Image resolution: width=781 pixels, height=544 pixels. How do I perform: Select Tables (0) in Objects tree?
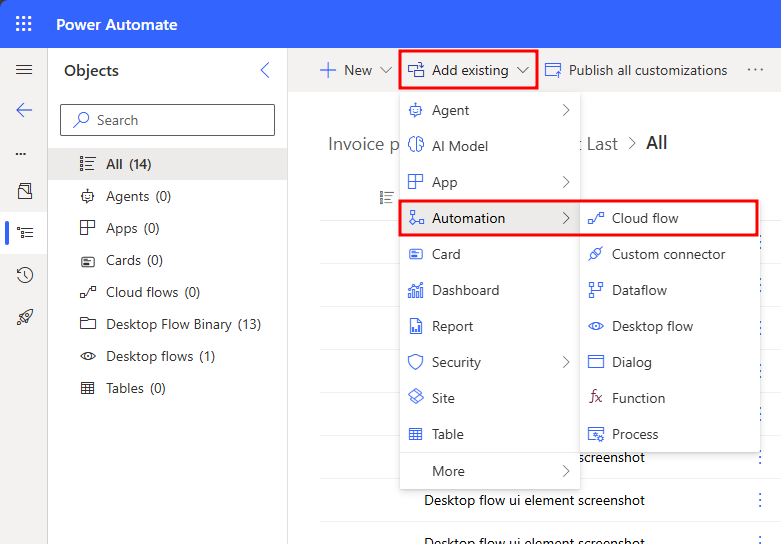pos(167,388)
